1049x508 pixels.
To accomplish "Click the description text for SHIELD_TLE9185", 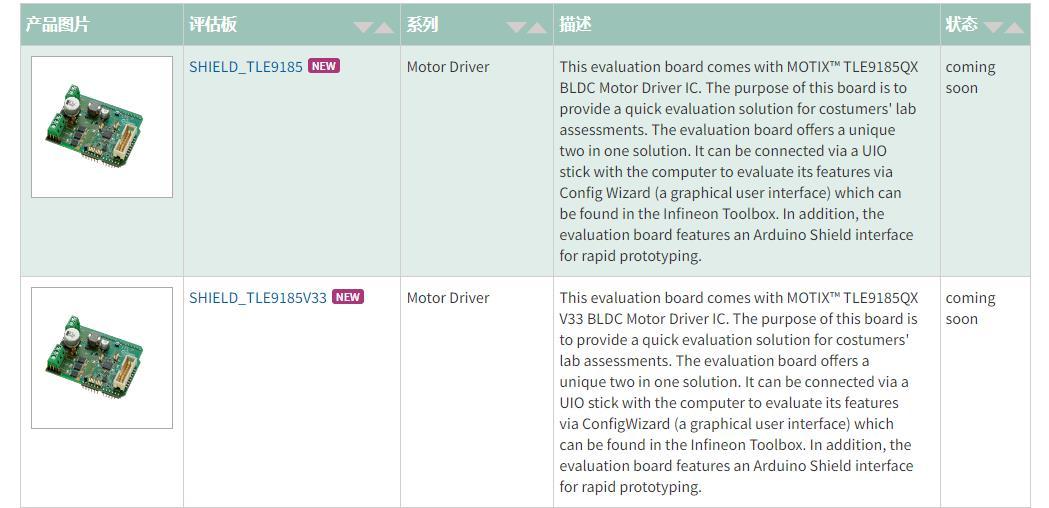I will [x=738, y=161].
